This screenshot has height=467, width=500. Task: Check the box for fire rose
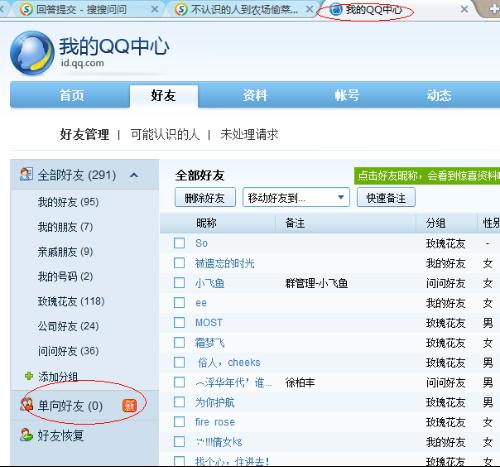[x=179, y=422]
